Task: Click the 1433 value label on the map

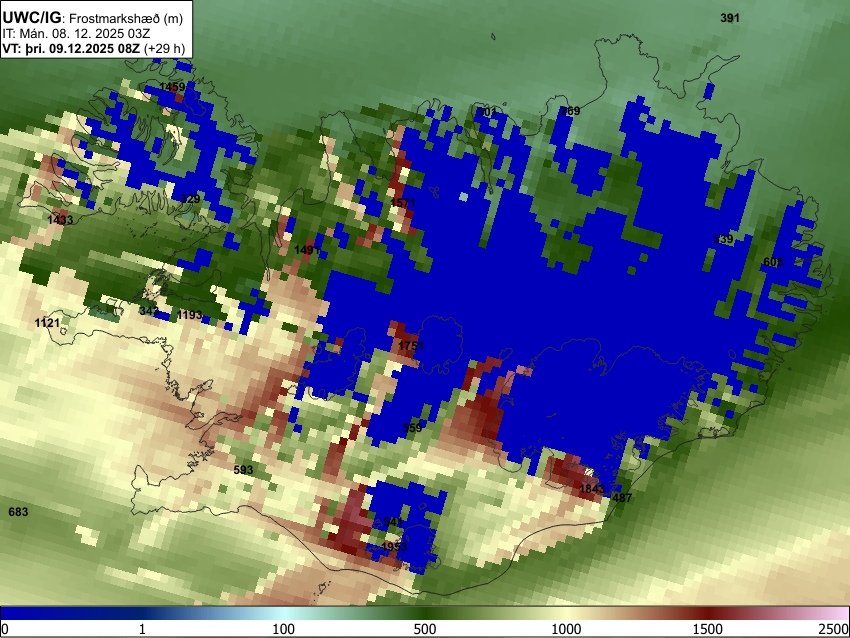Action: pos(60,220)
